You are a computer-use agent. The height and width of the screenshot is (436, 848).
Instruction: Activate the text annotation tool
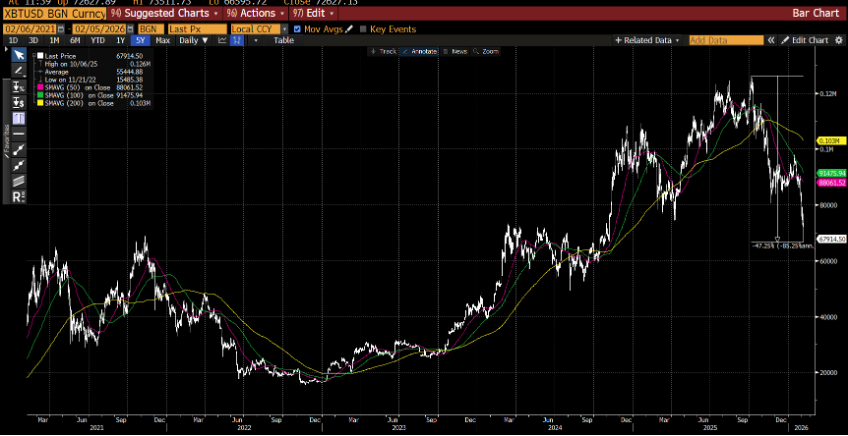pos(18,117)
